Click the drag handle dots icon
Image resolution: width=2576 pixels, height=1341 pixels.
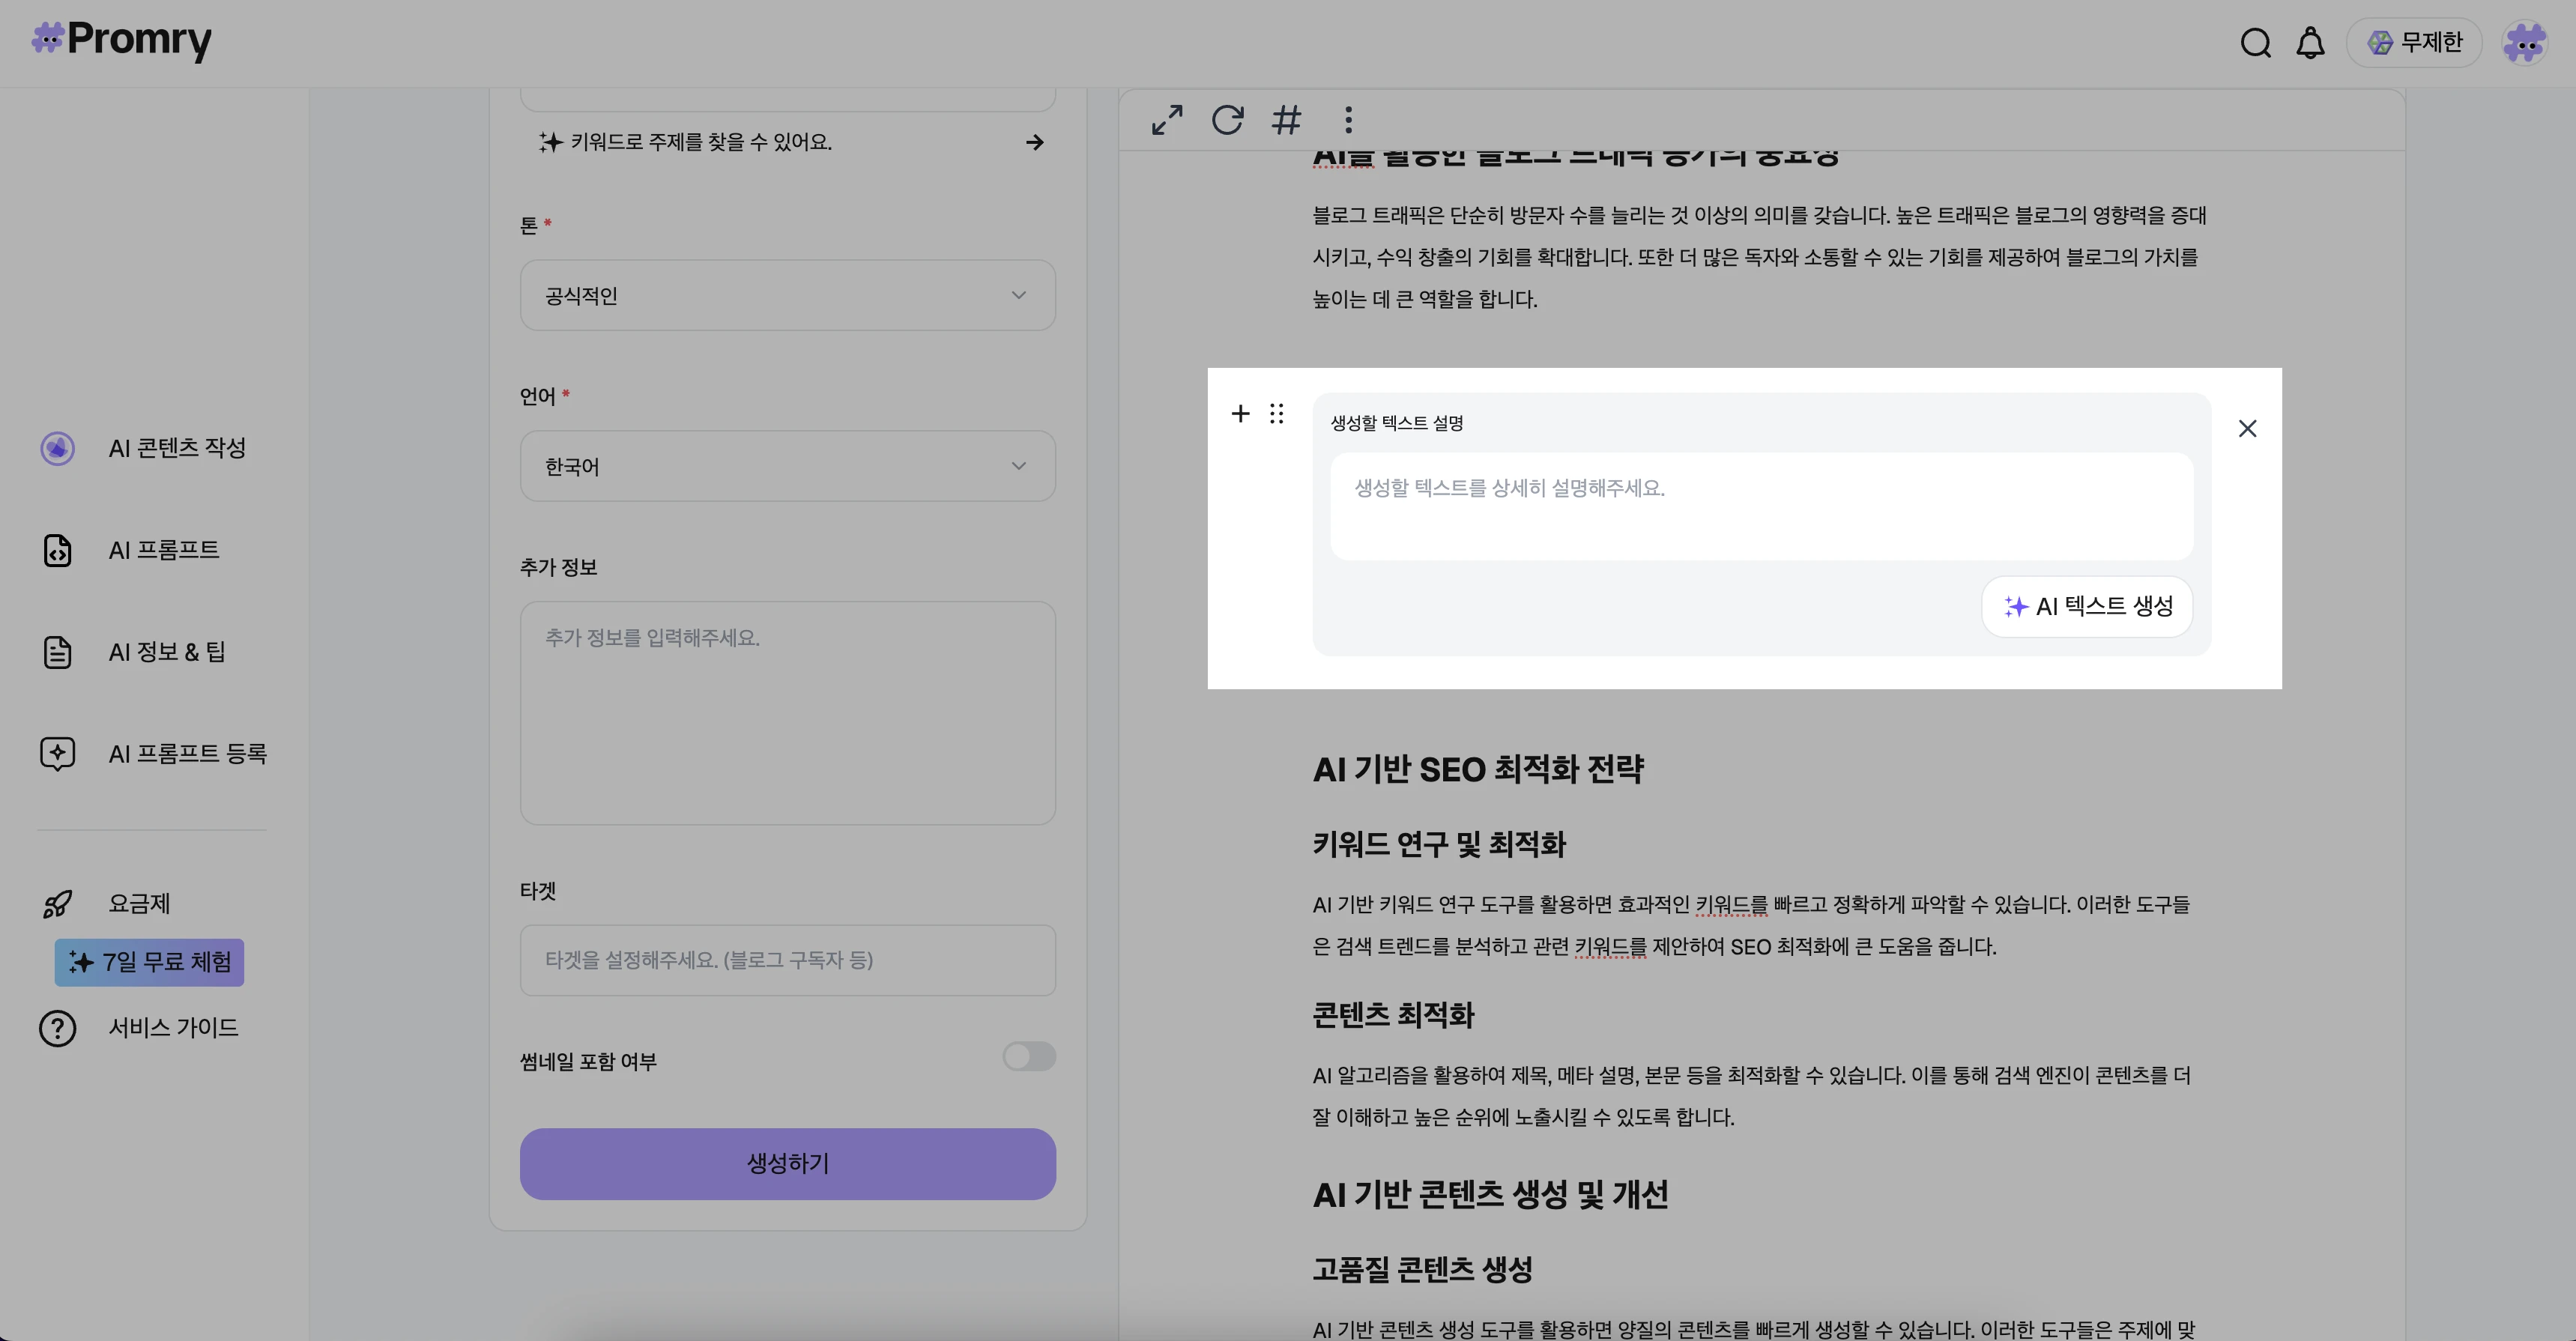[1277, 413]
